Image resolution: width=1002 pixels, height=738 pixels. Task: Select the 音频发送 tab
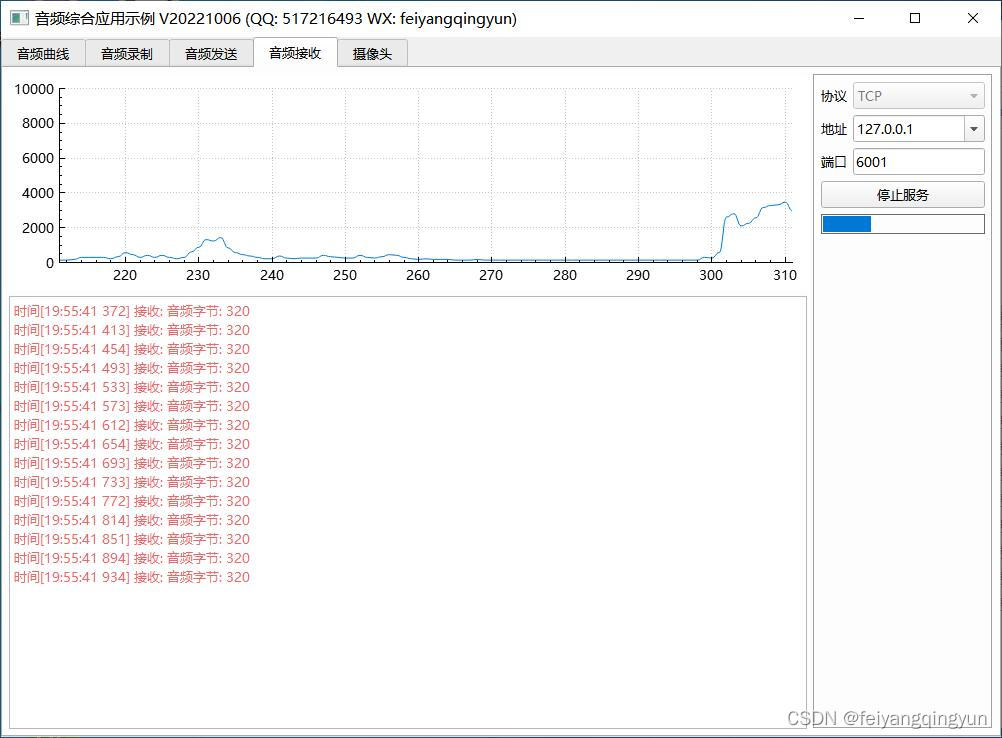[x=211, y=54]
